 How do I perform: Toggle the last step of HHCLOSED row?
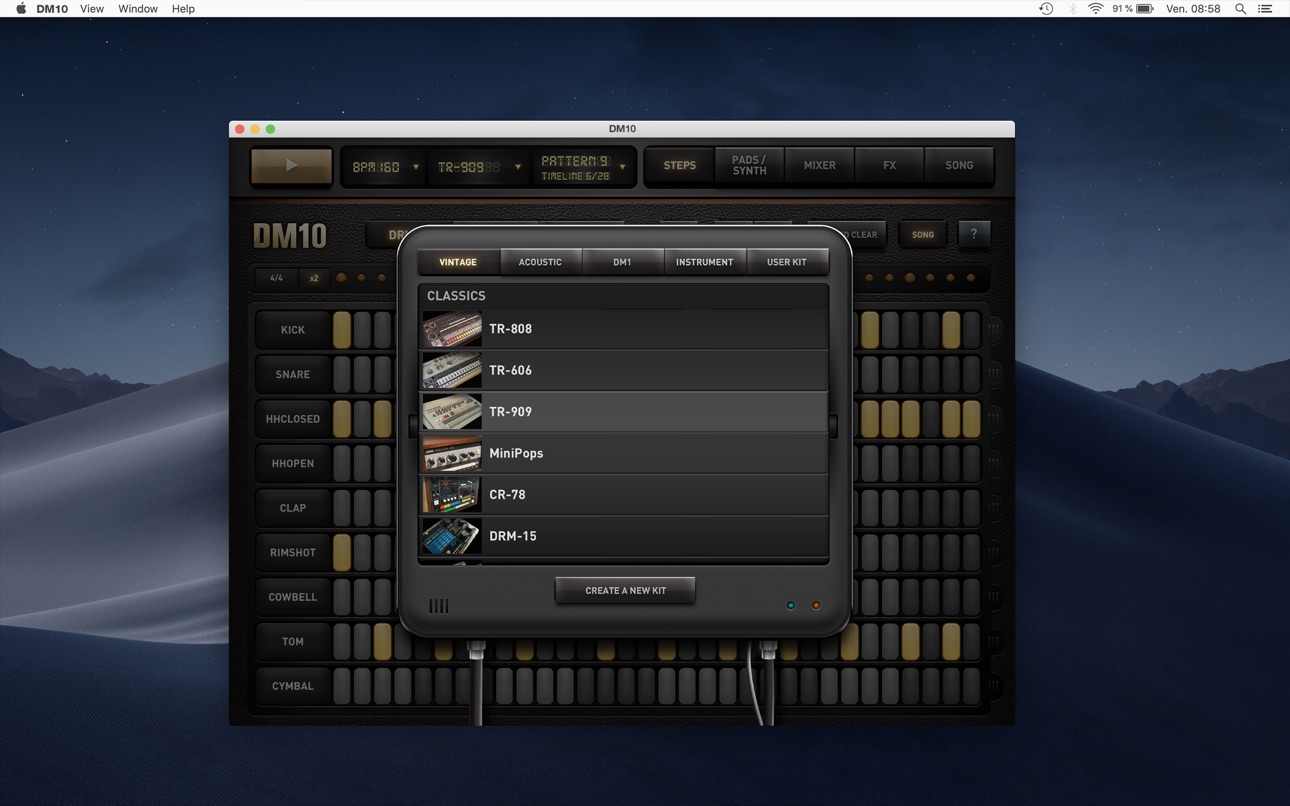click(x=971, y=418)
